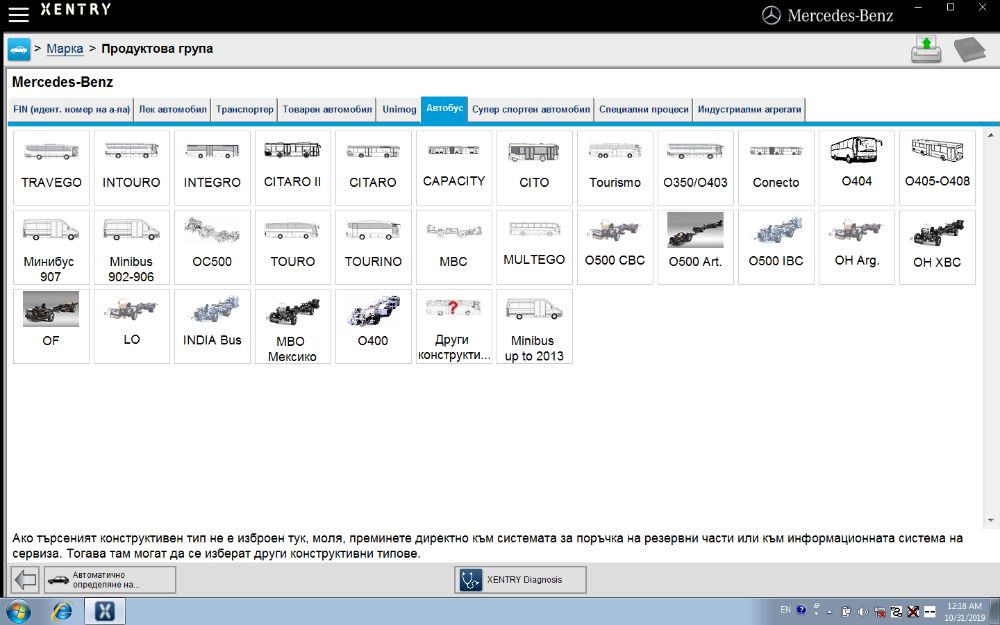Click the blue car home icon

coord(18,49)
